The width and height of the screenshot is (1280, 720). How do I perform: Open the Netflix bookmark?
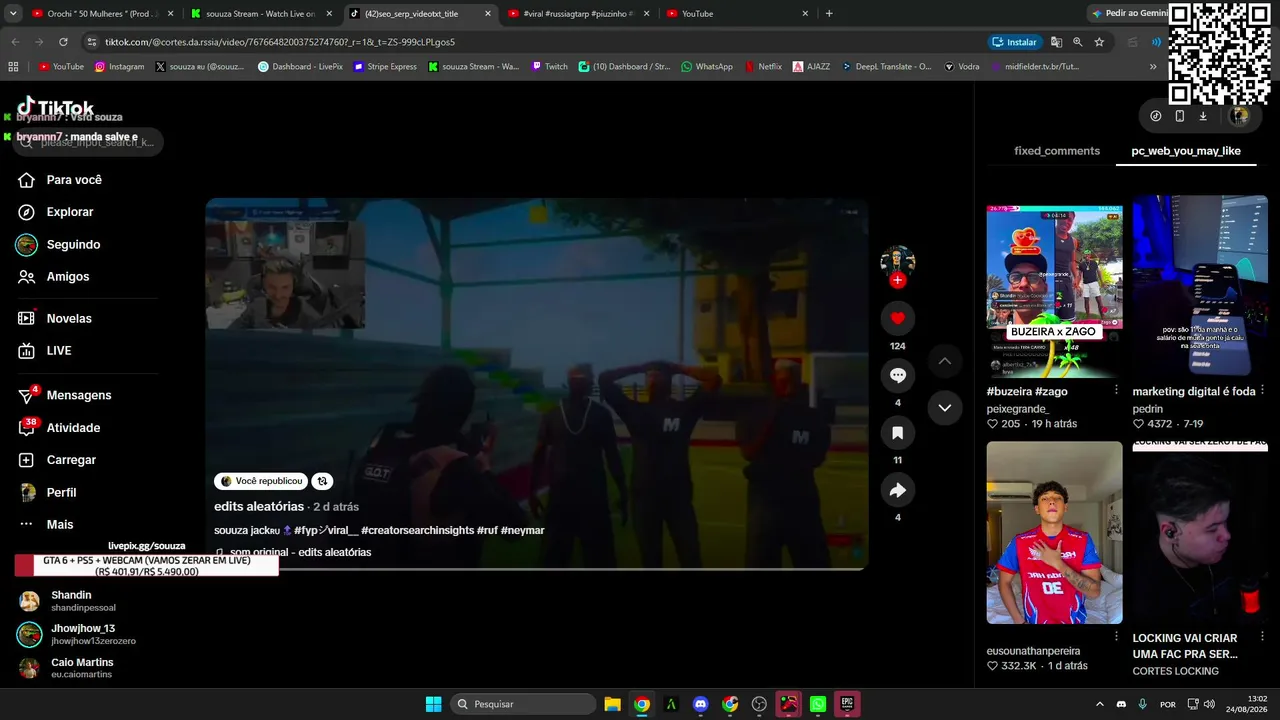point(762,67)
